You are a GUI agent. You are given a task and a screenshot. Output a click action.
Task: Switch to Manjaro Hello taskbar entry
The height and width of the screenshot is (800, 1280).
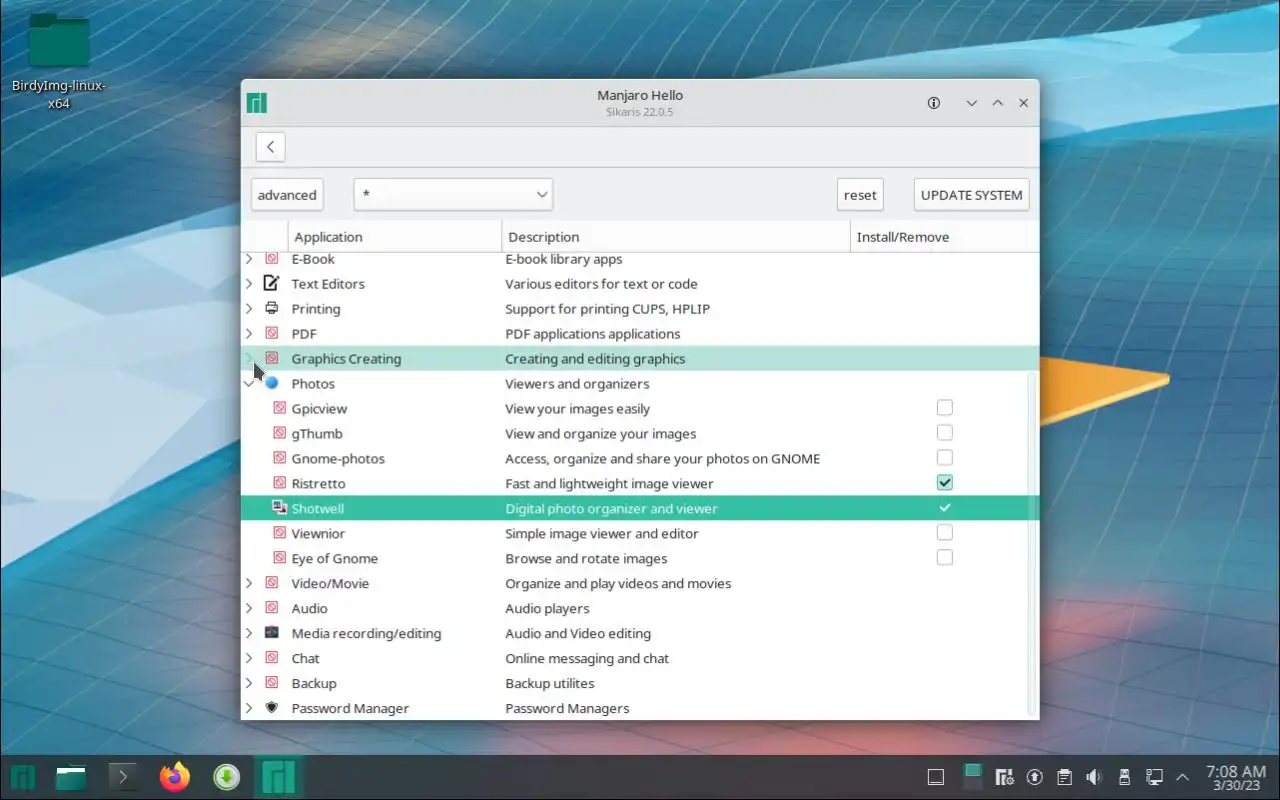(x=279, y=777)
